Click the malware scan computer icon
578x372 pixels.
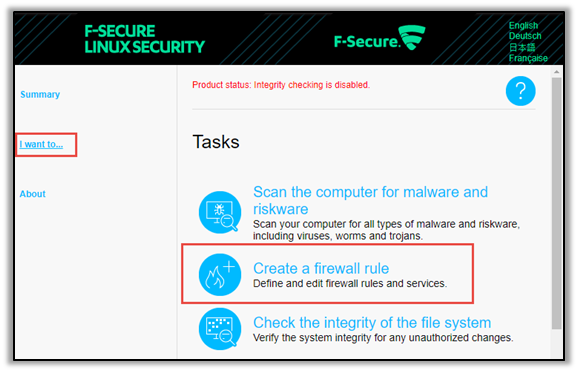[220, 212]
